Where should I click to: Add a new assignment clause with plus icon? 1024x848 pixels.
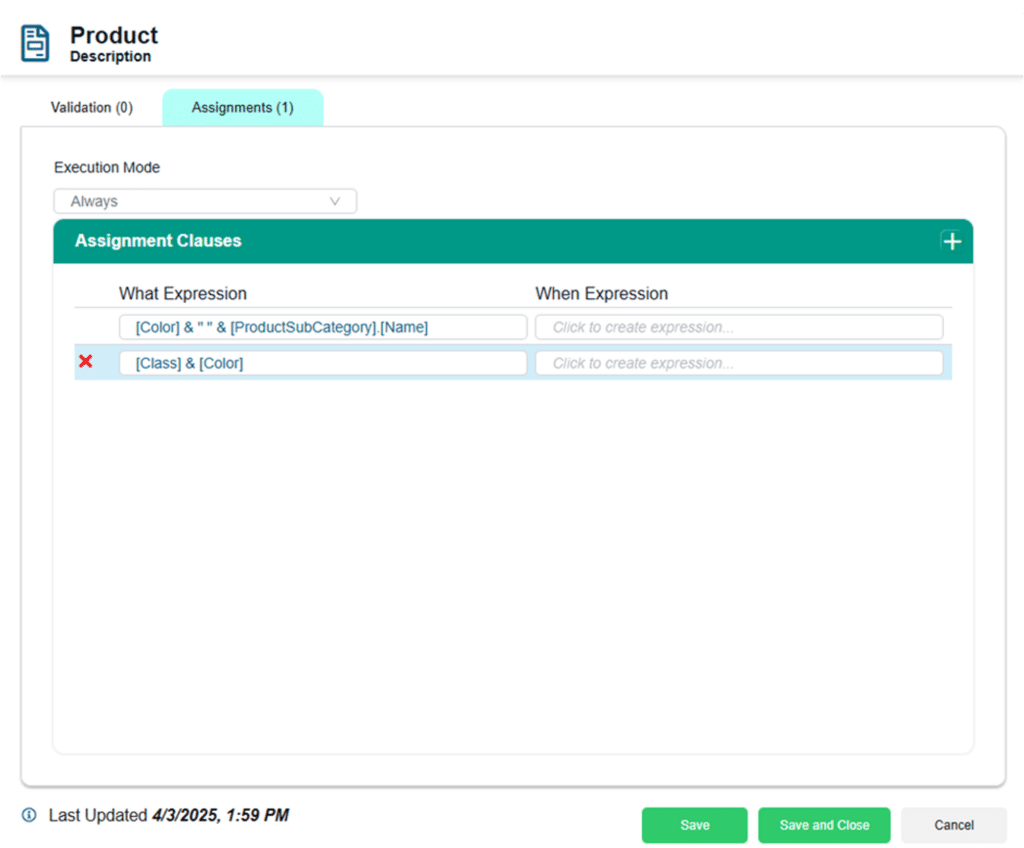click(x=952, y=242)
